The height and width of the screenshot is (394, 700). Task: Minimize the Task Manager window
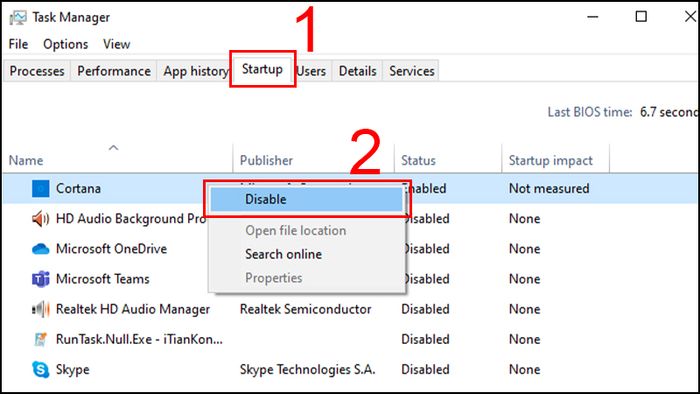592,17
